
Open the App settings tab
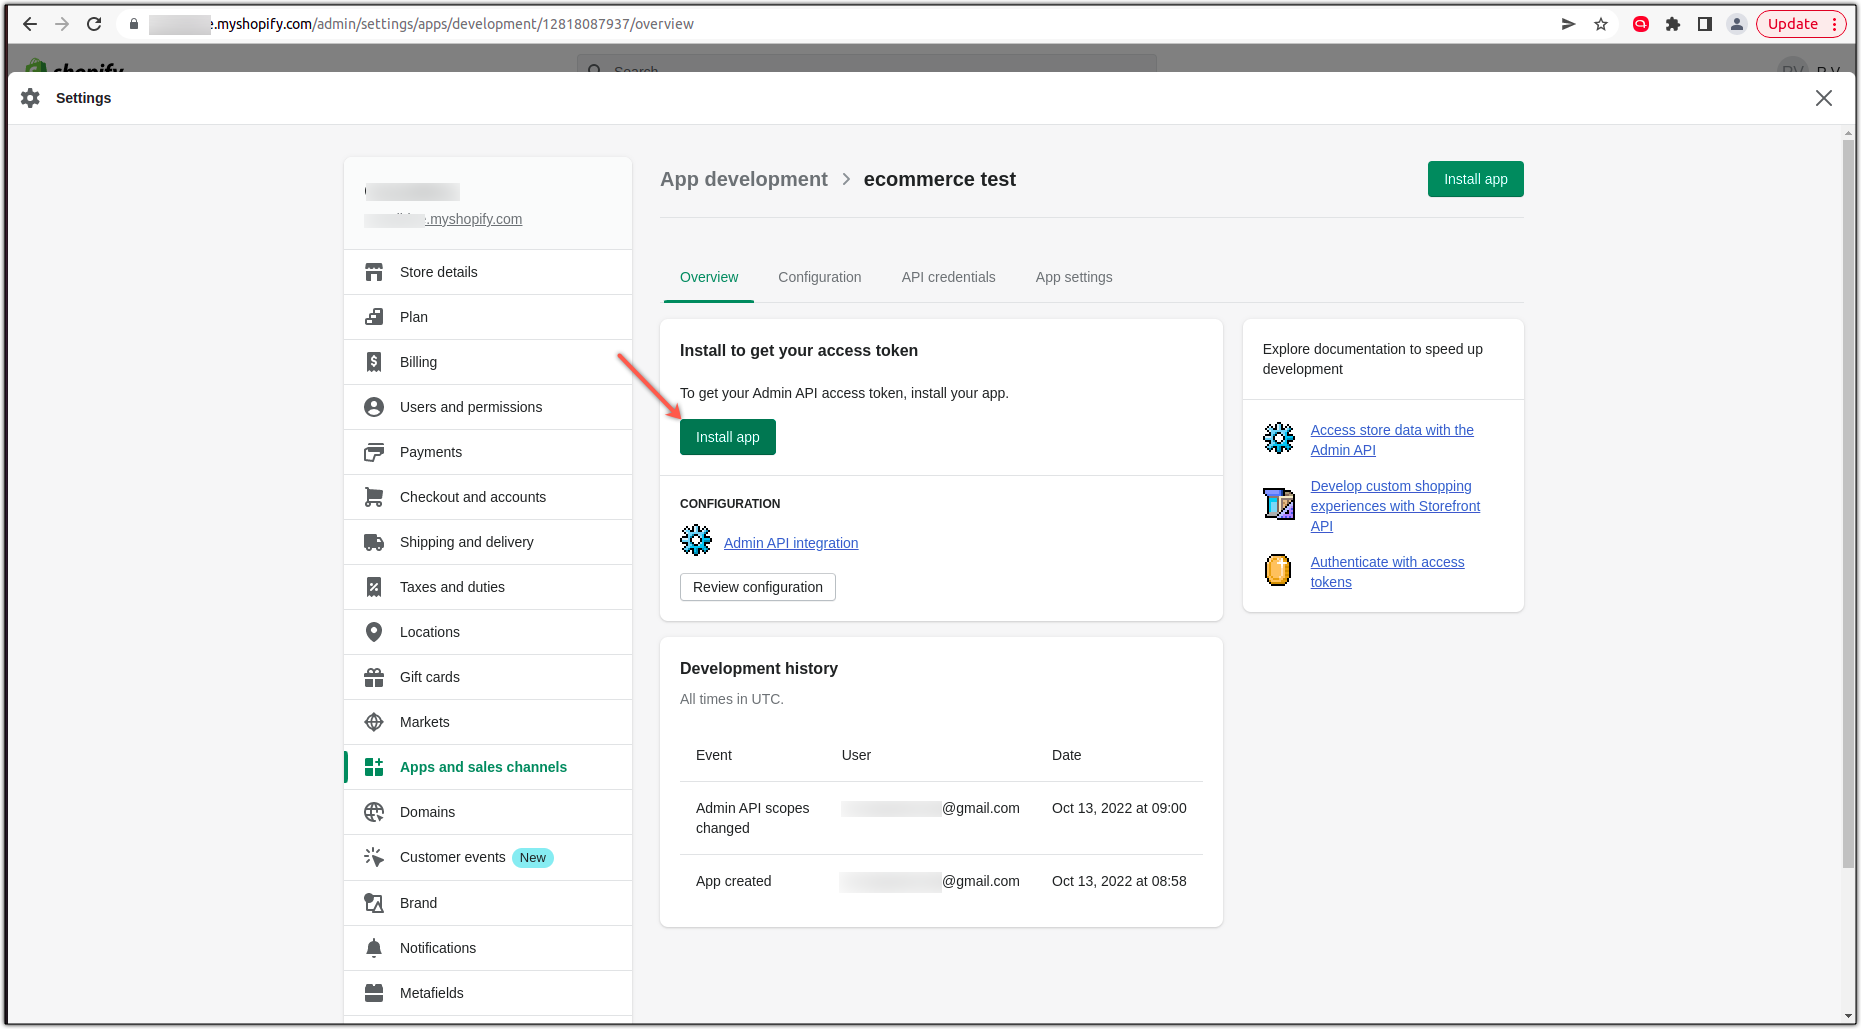(x=1074, y=277)
